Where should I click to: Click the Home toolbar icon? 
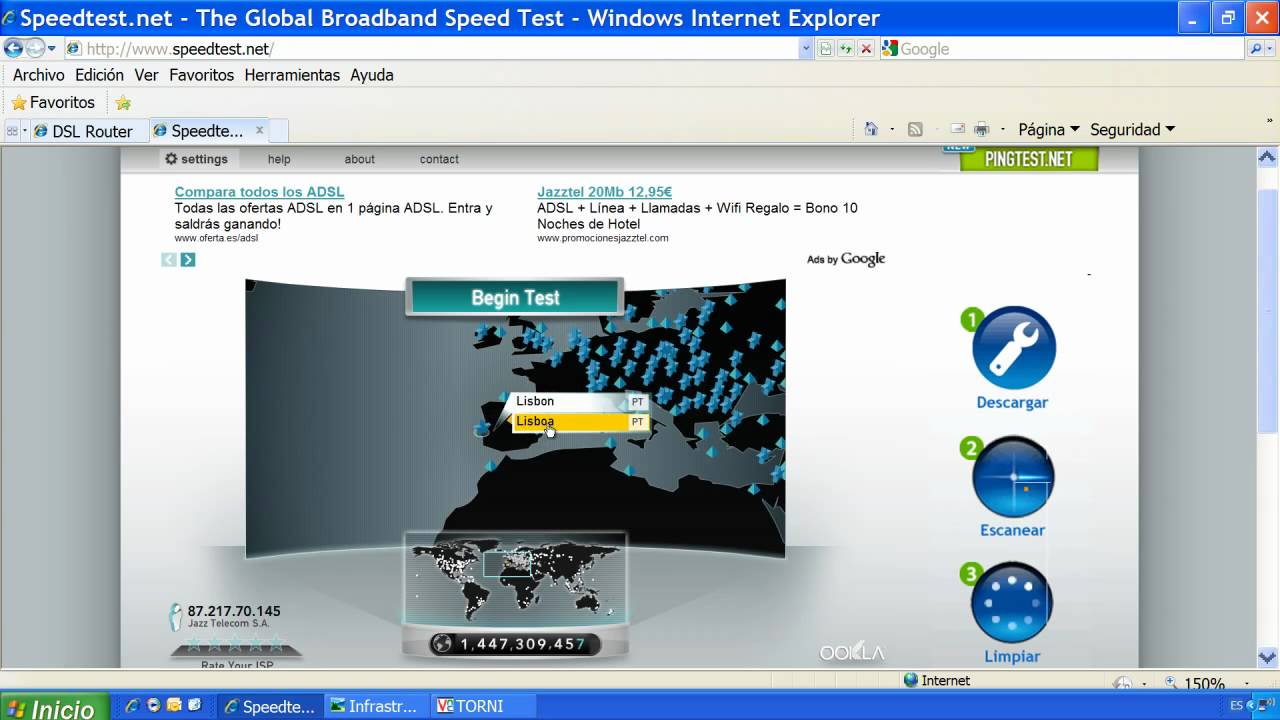click(871, 129)
